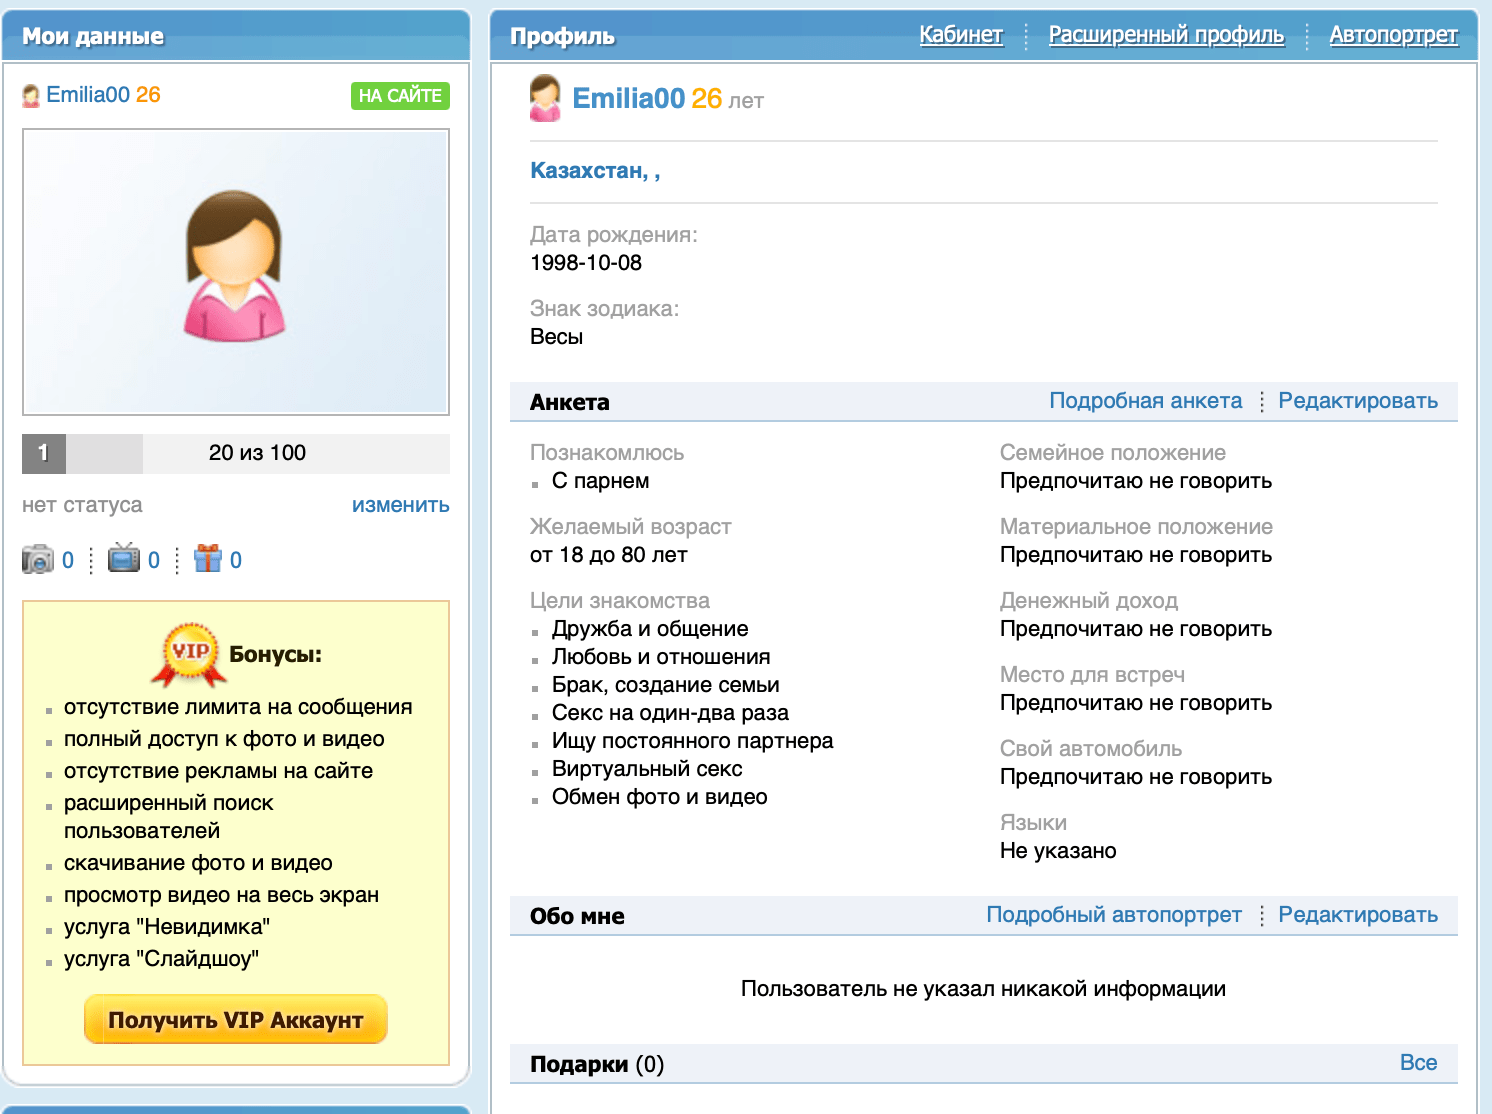This screenshot has width=1492, height=1114.
Task: Click 'Все' in the Подарки section
Action: click(1418, 1063)
